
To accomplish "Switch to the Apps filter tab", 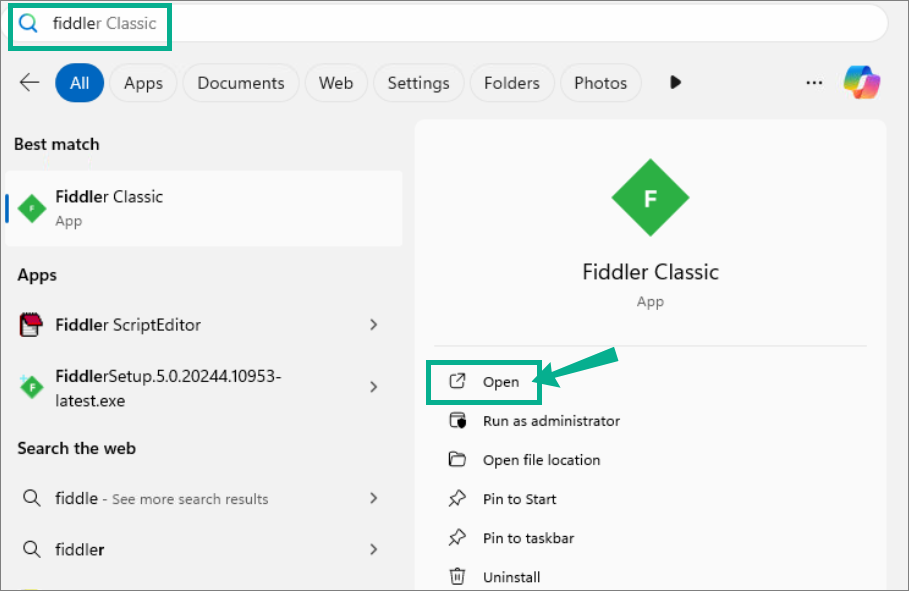I will [143, 83].
